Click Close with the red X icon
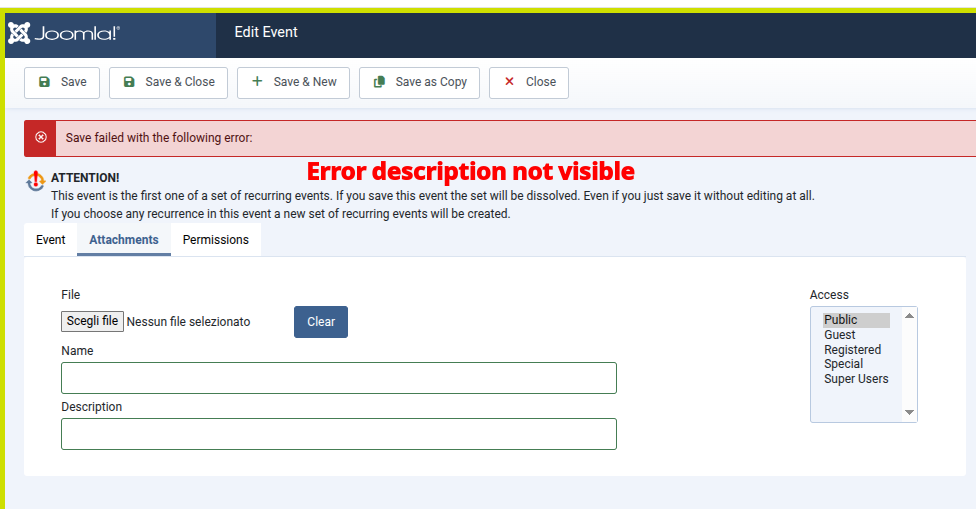Viewport: 976px width, 509px height. (x=529, y=82)
